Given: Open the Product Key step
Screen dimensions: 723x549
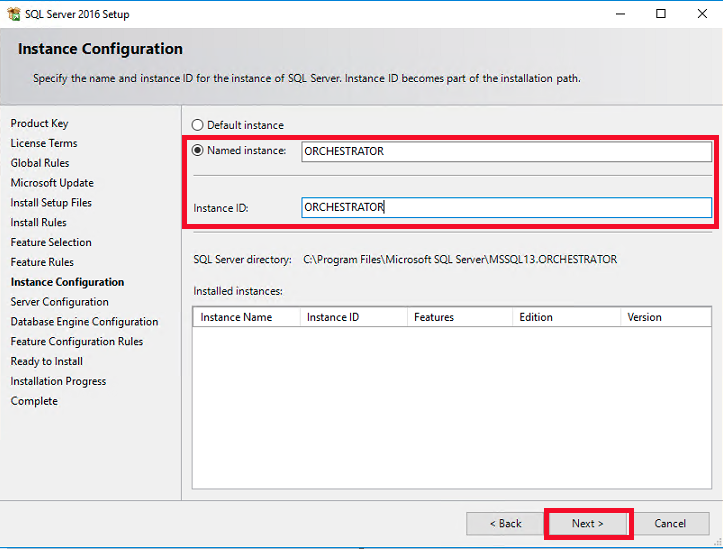Looking at the screenshot, I should coord(40,123).
